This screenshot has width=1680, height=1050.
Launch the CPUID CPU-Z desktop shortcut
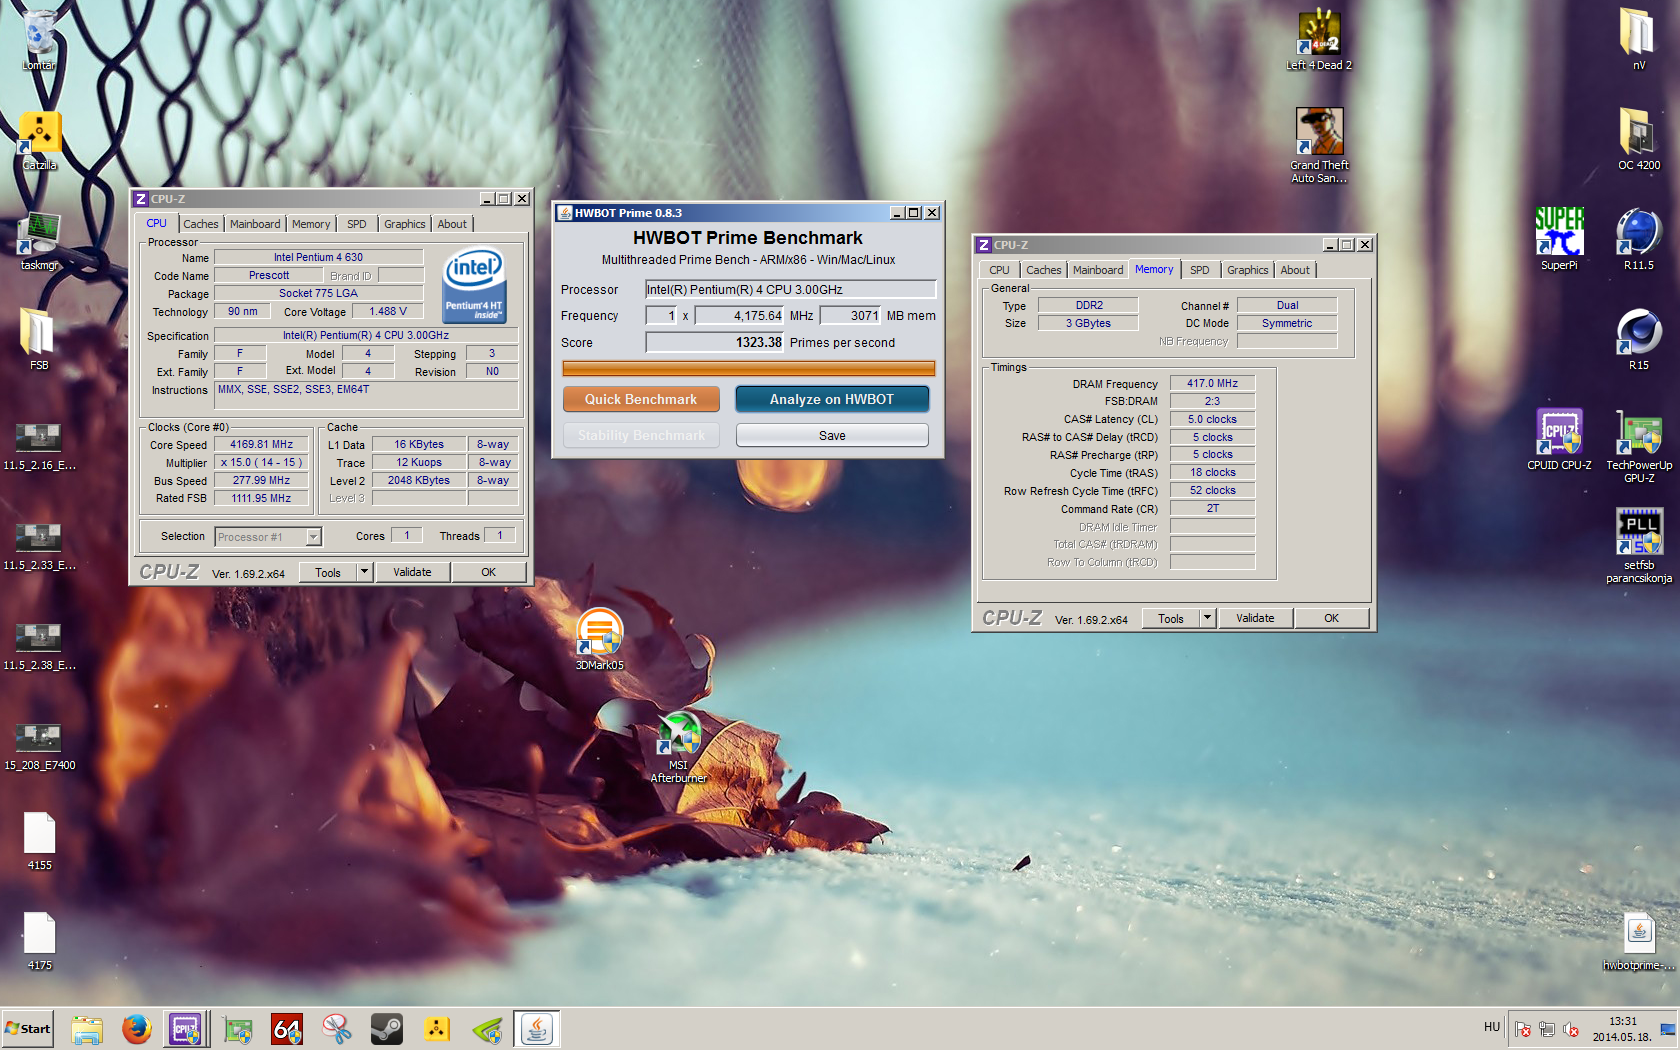click(x=1559, y=438)
